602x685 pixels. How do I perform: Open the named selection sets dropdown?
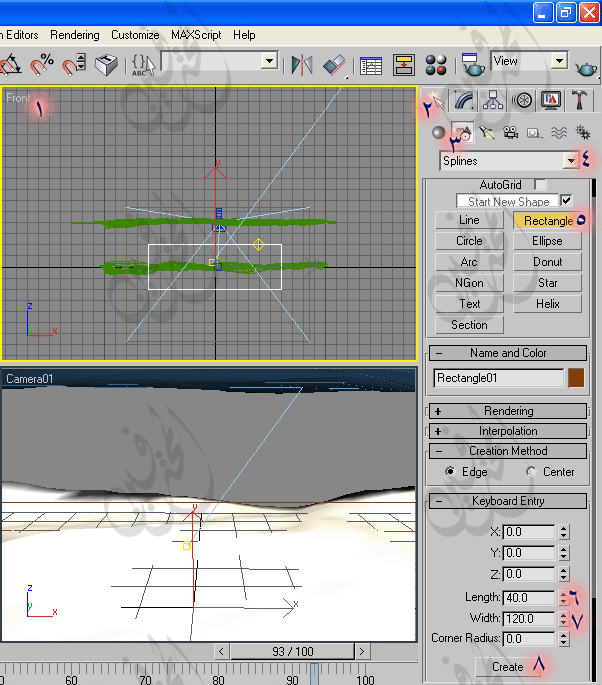click(270, 61)
